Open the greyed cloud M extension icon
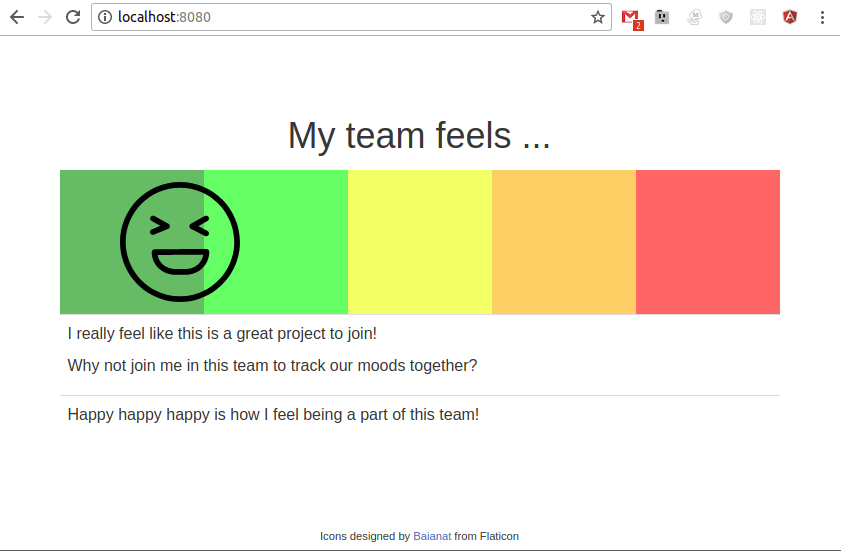The height and width of the screenshot is (551, 841). (694, 17)
